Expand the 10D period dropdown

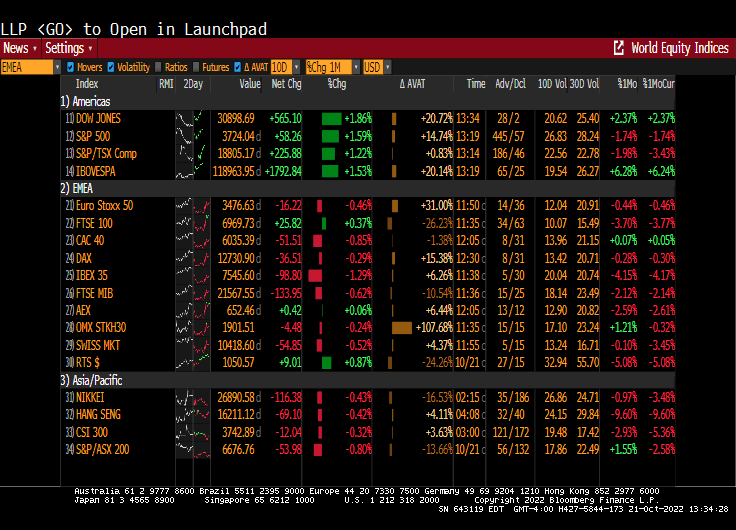[285, 67]
